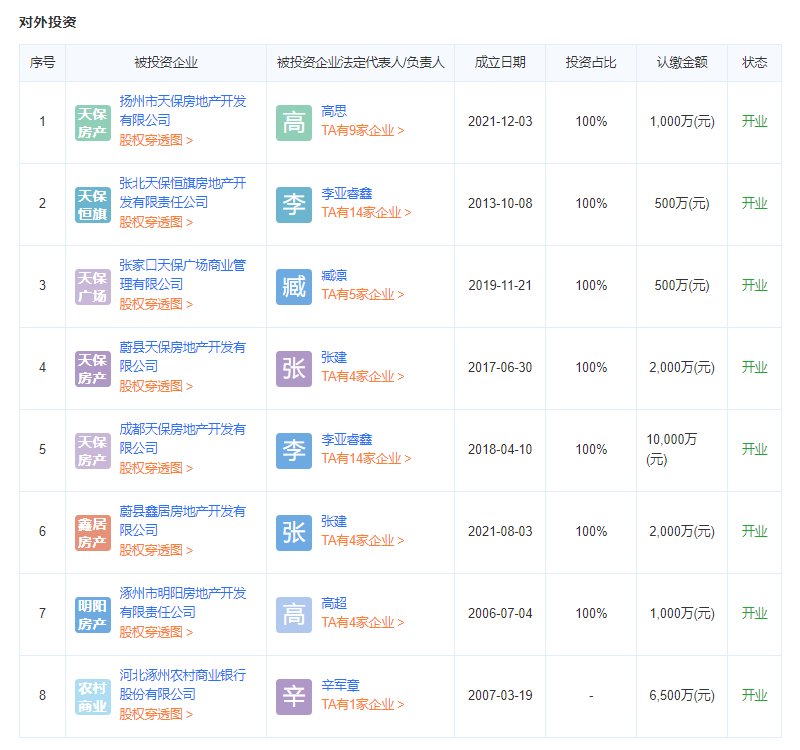Open 张建 profile in row 6
The height and width of the screenshot is (750, 800).
tap(334, 521)
